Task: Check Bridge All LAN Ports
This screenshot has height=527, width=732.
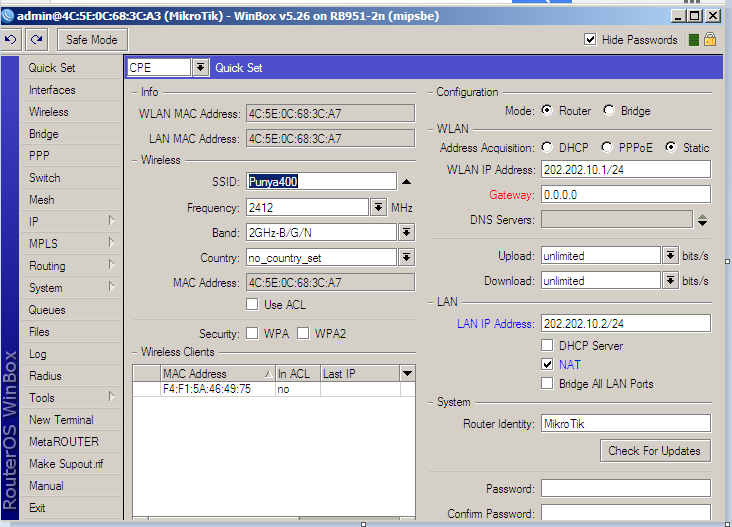Action: pos(547,383)
